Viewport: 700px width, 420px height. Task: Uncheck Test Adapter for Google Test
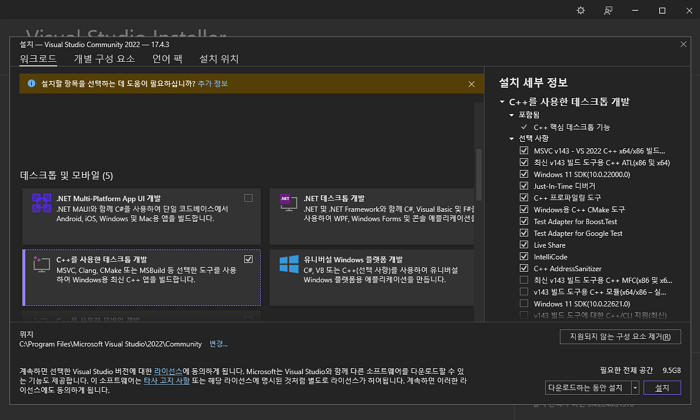click(524, 233)
